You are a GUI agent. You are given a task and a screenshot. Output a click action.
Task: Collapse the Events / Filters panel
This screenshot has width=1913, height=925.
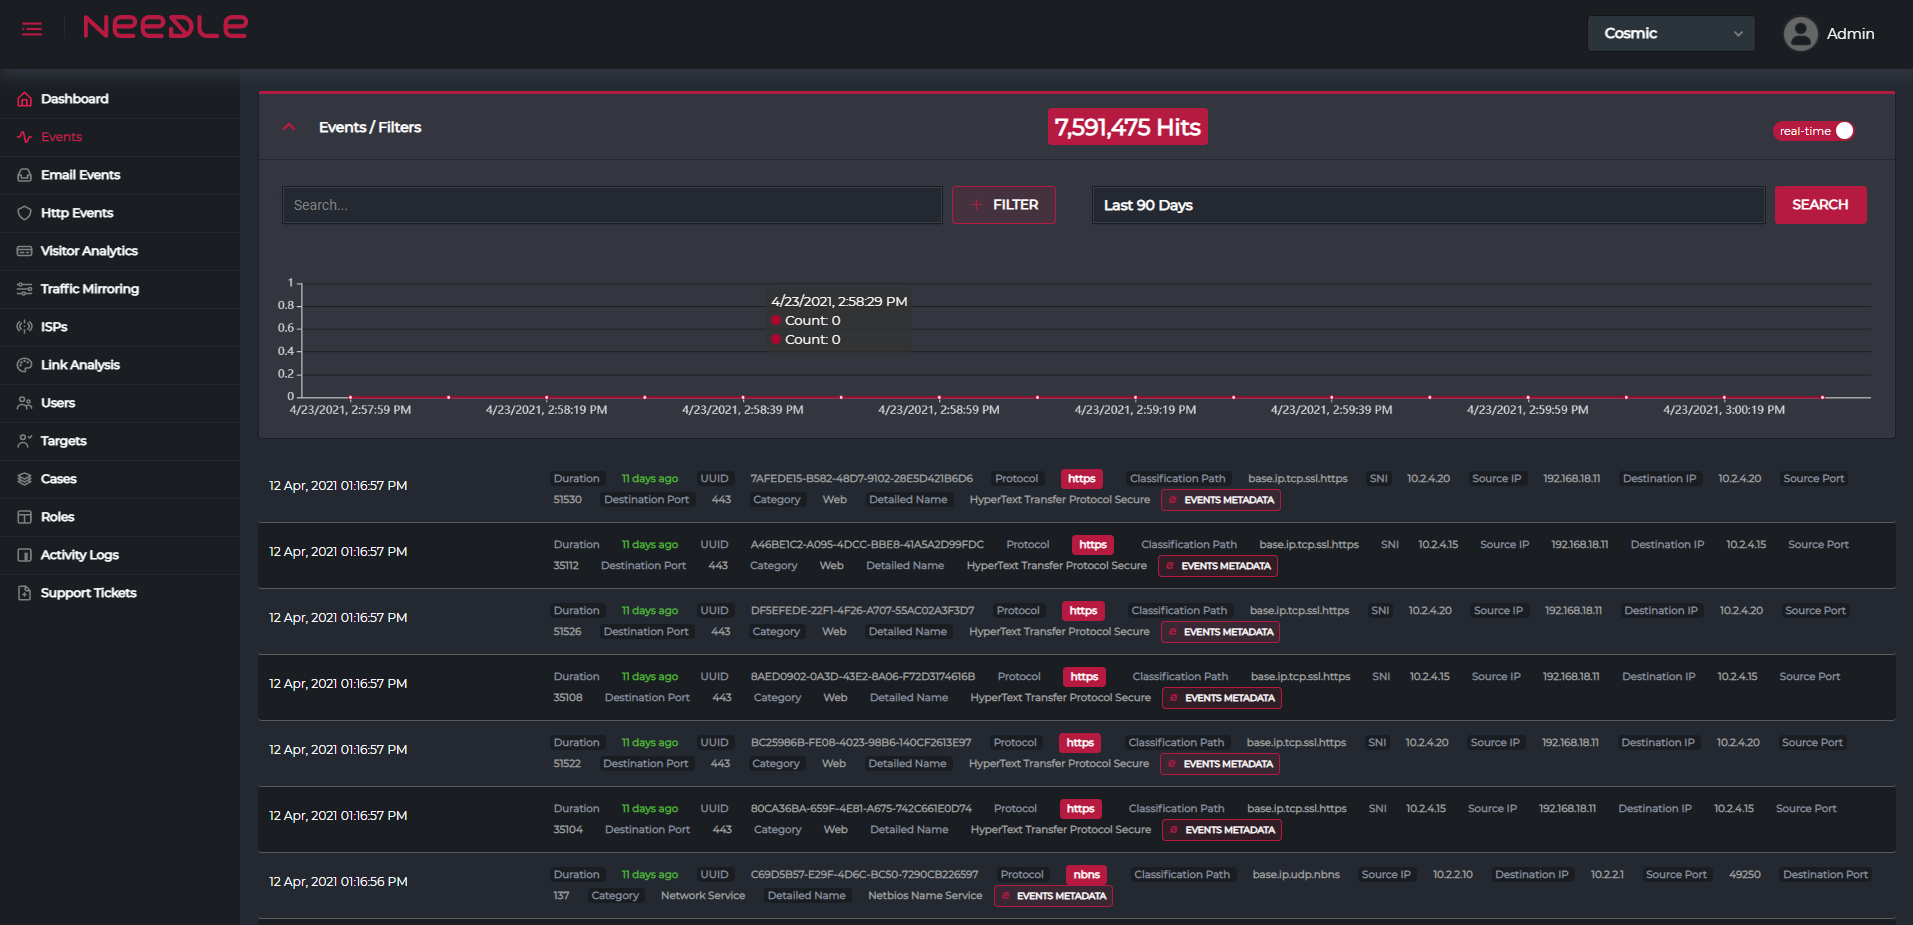289,127
